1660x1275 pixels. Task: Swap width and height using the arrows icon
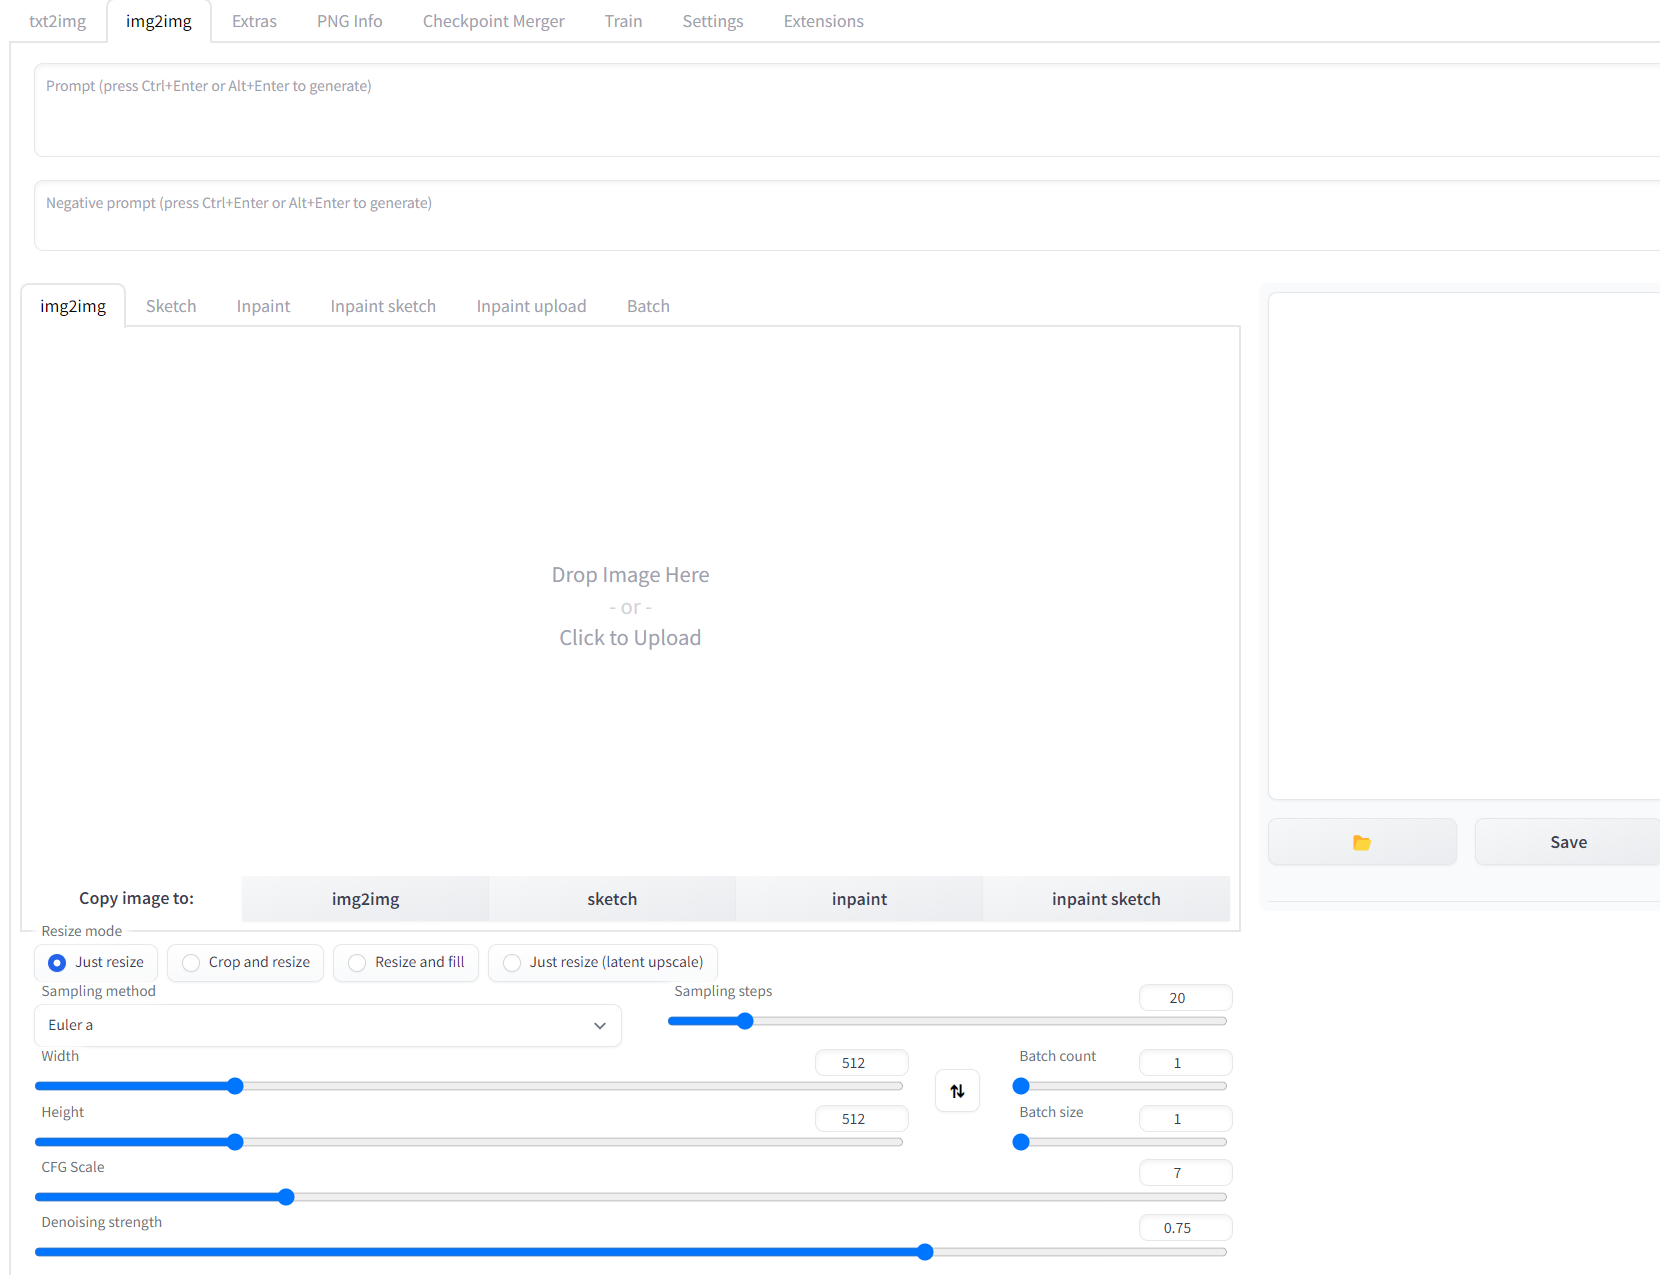[x=957, y=1090]
